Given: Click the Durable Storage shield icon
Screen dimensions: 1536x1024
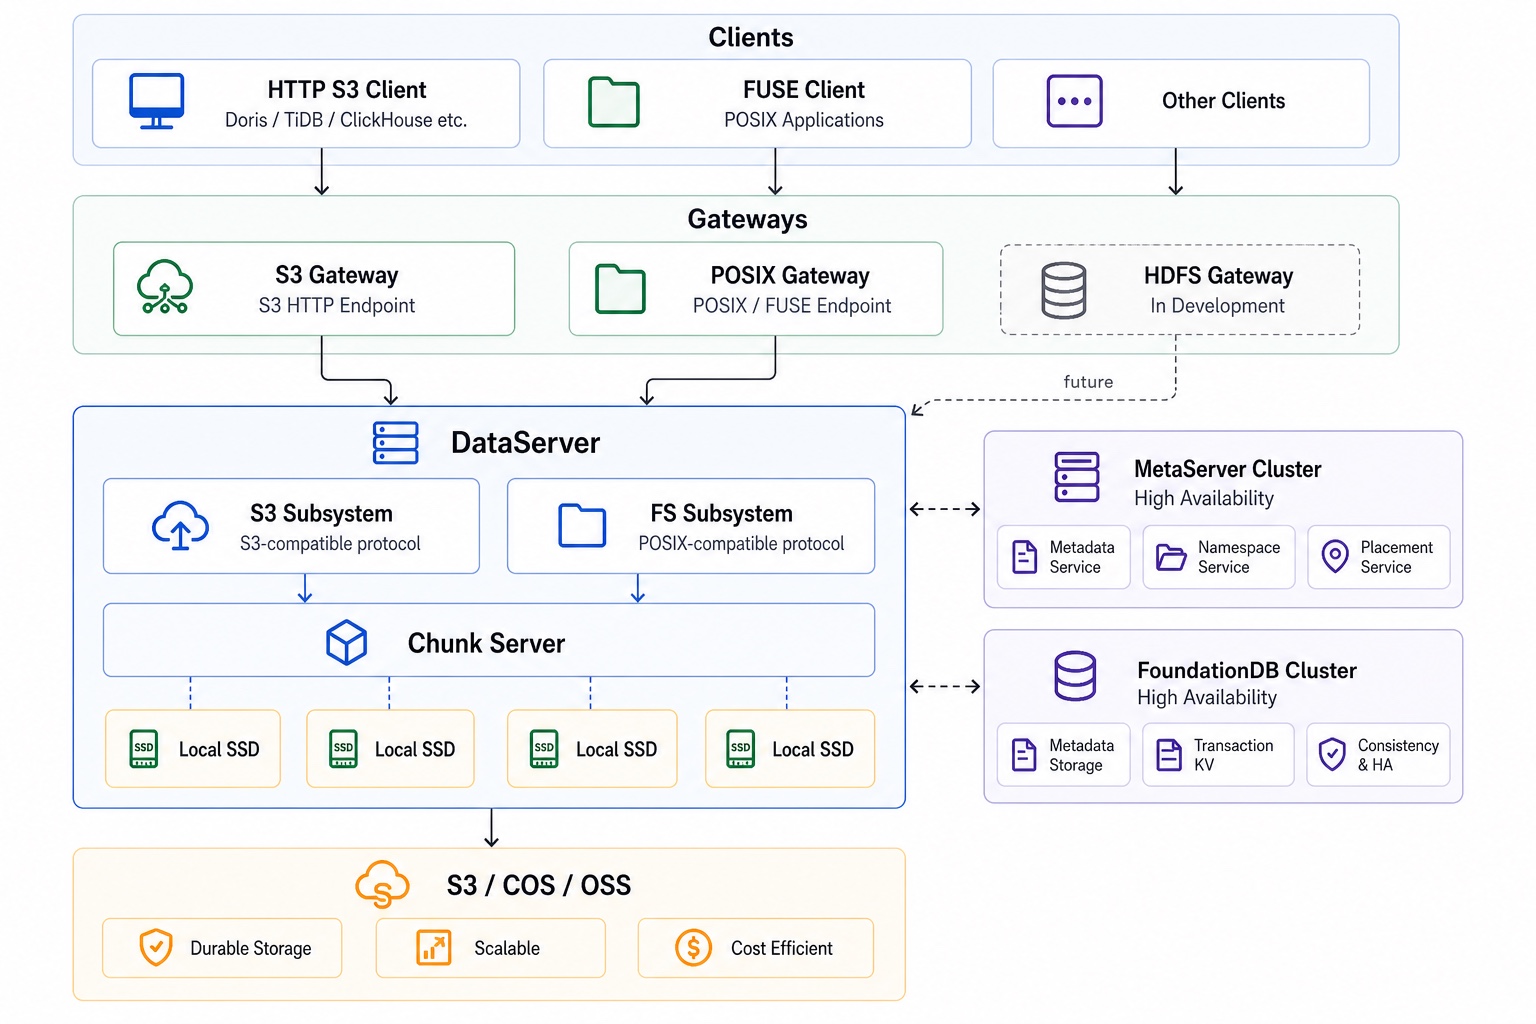Looking at the screenshot, I should [x=156, y=947].
